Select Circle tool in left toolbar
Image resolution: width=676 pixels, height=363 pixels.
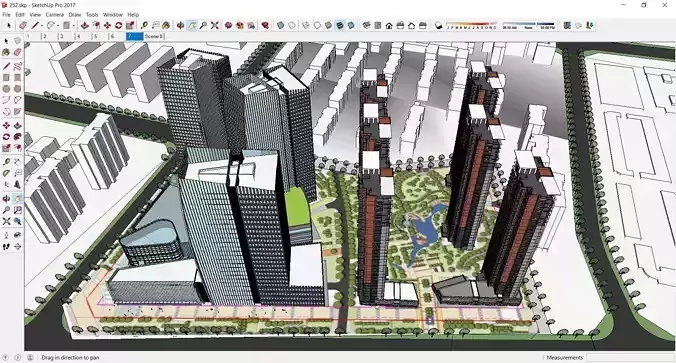[6, 89]
